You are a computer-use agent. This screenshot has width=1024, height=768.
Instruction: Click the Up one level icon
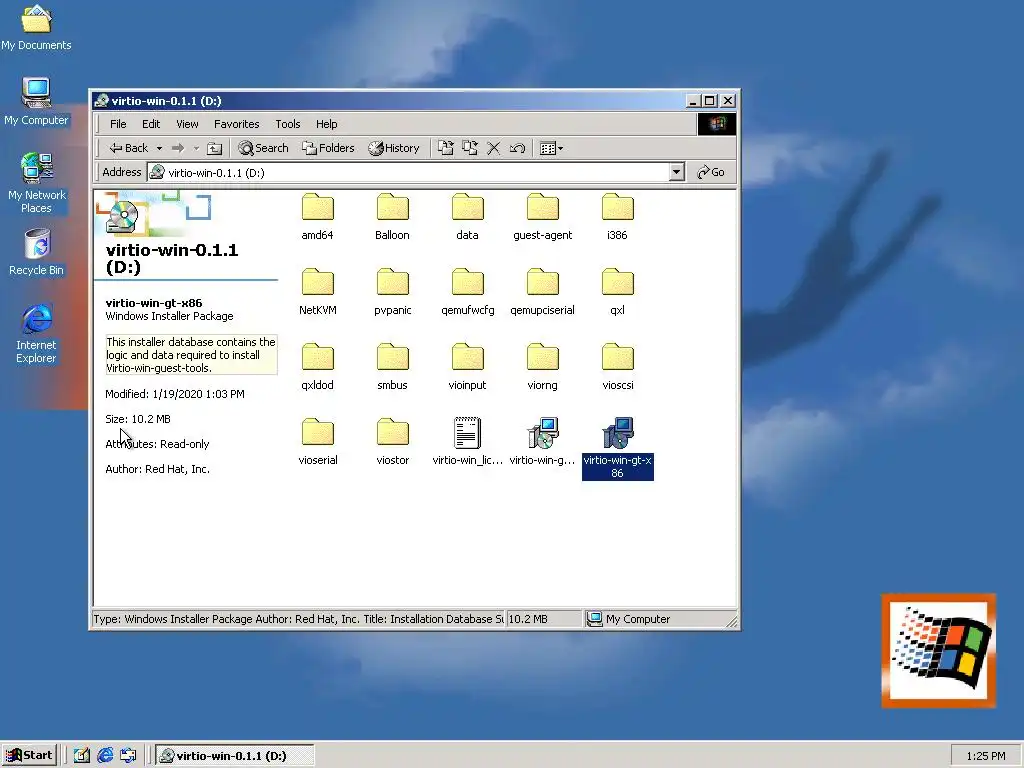point(214,148)
